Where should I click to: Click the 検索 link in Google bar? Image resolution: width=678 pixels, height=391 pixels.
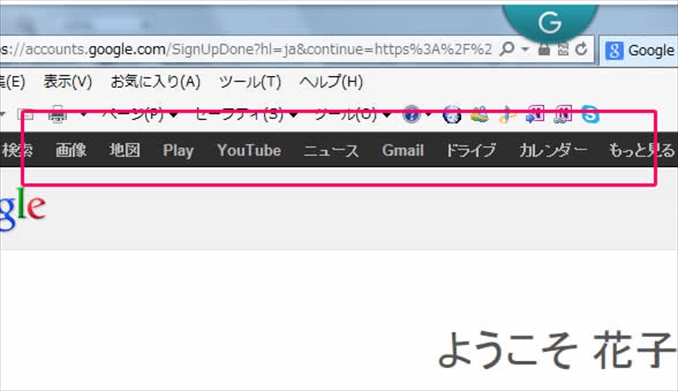[x=17, y=150]
